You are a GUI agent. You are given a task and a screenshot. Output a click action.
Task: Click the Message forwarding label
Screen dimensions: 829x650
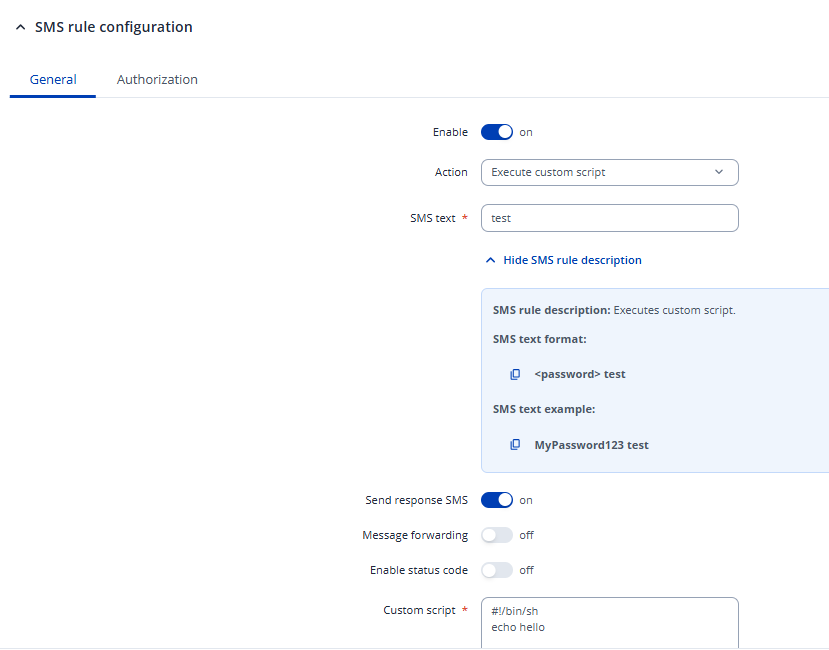tap(415, 535)
